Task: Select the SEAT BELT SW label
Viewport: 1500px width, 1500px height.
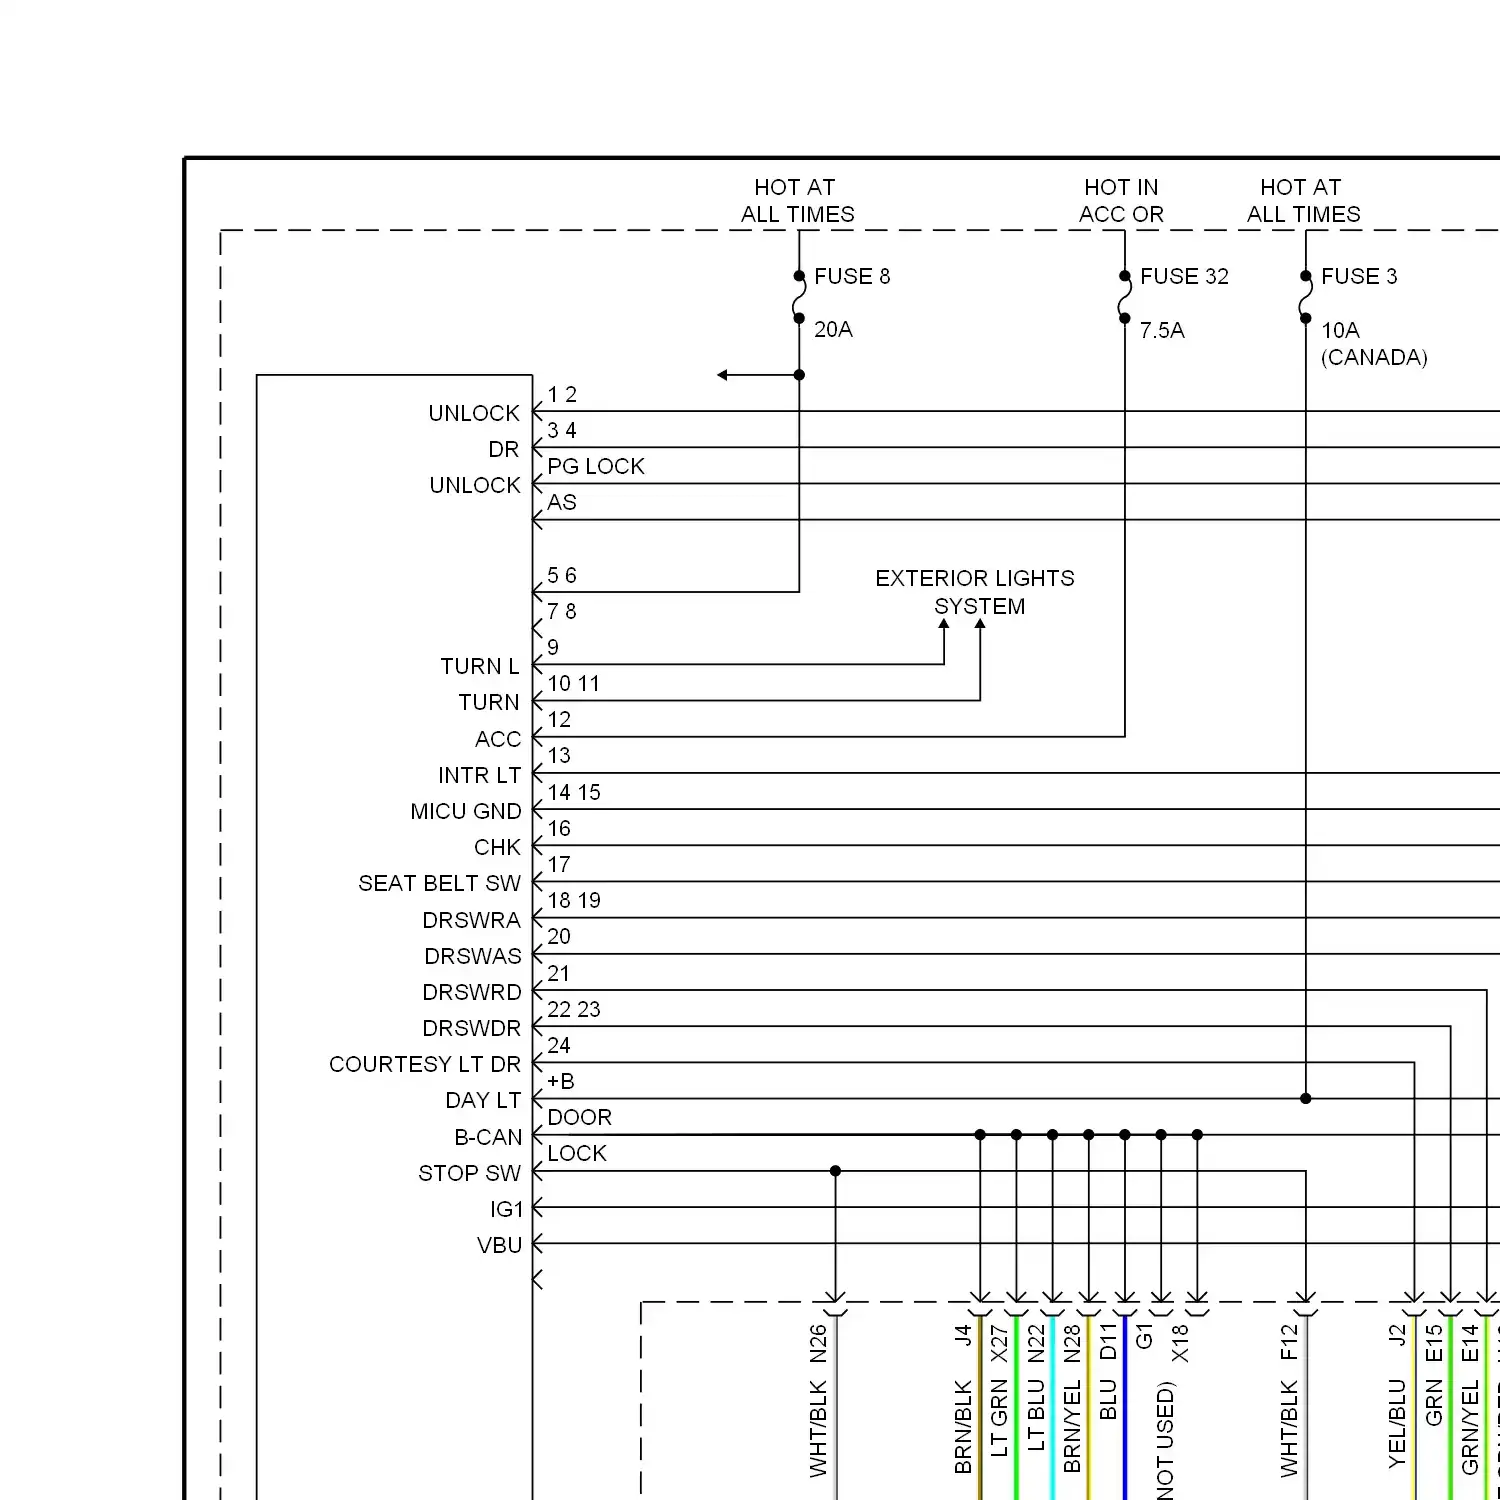Action: click(440, 883)
